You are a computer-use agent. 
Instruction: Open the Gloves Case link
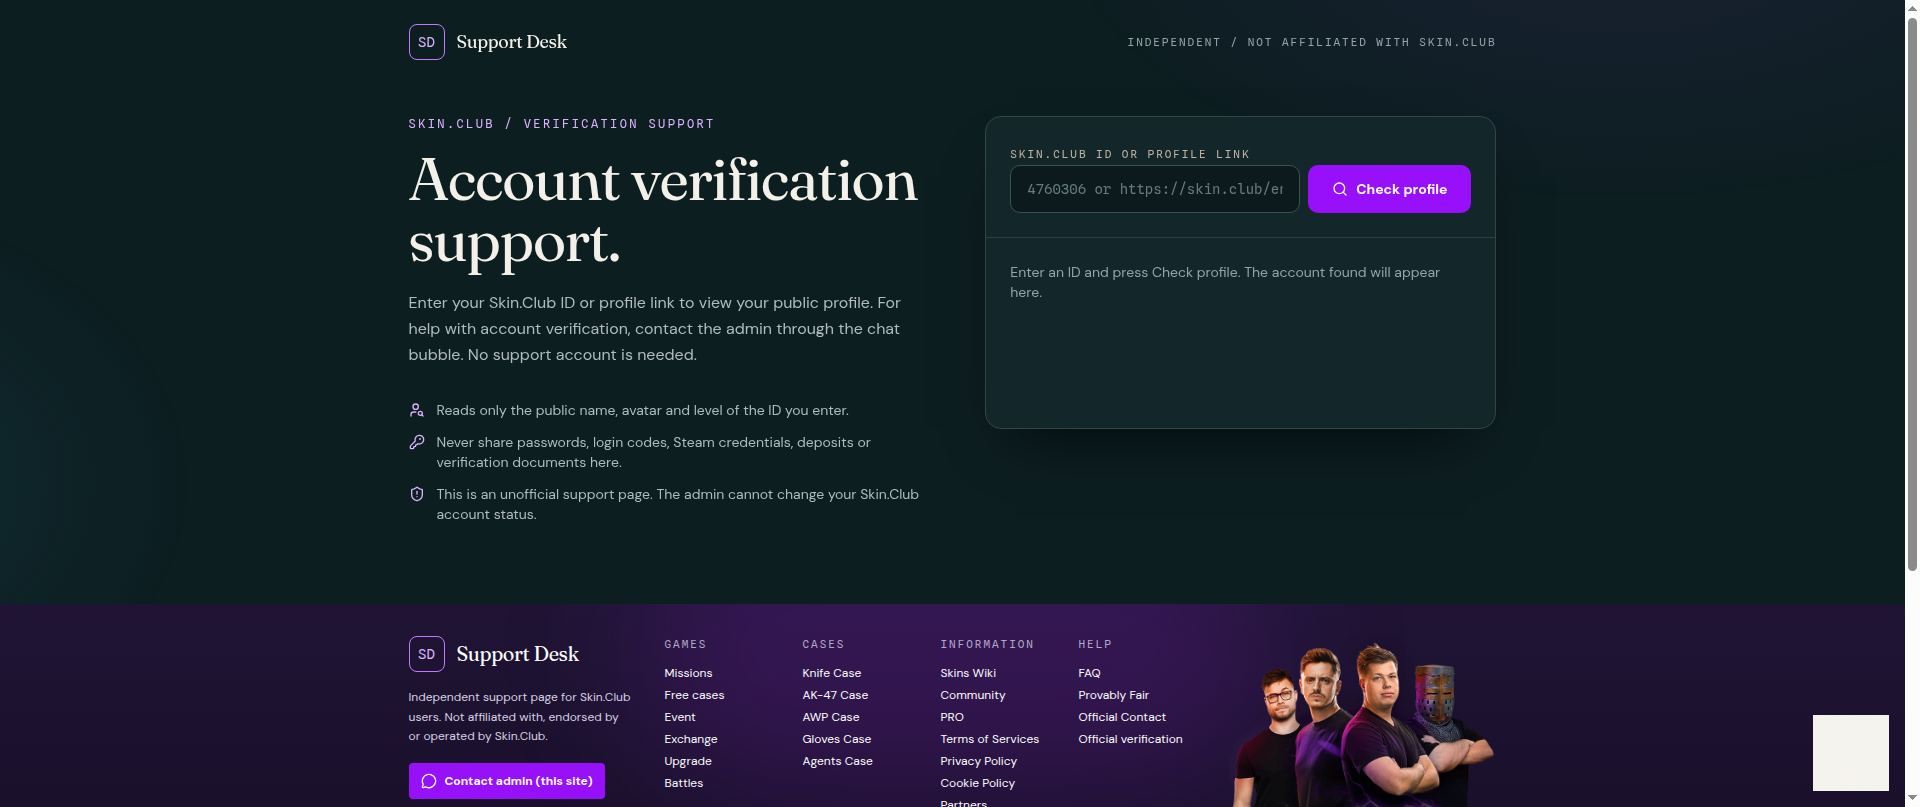[837, 739]
